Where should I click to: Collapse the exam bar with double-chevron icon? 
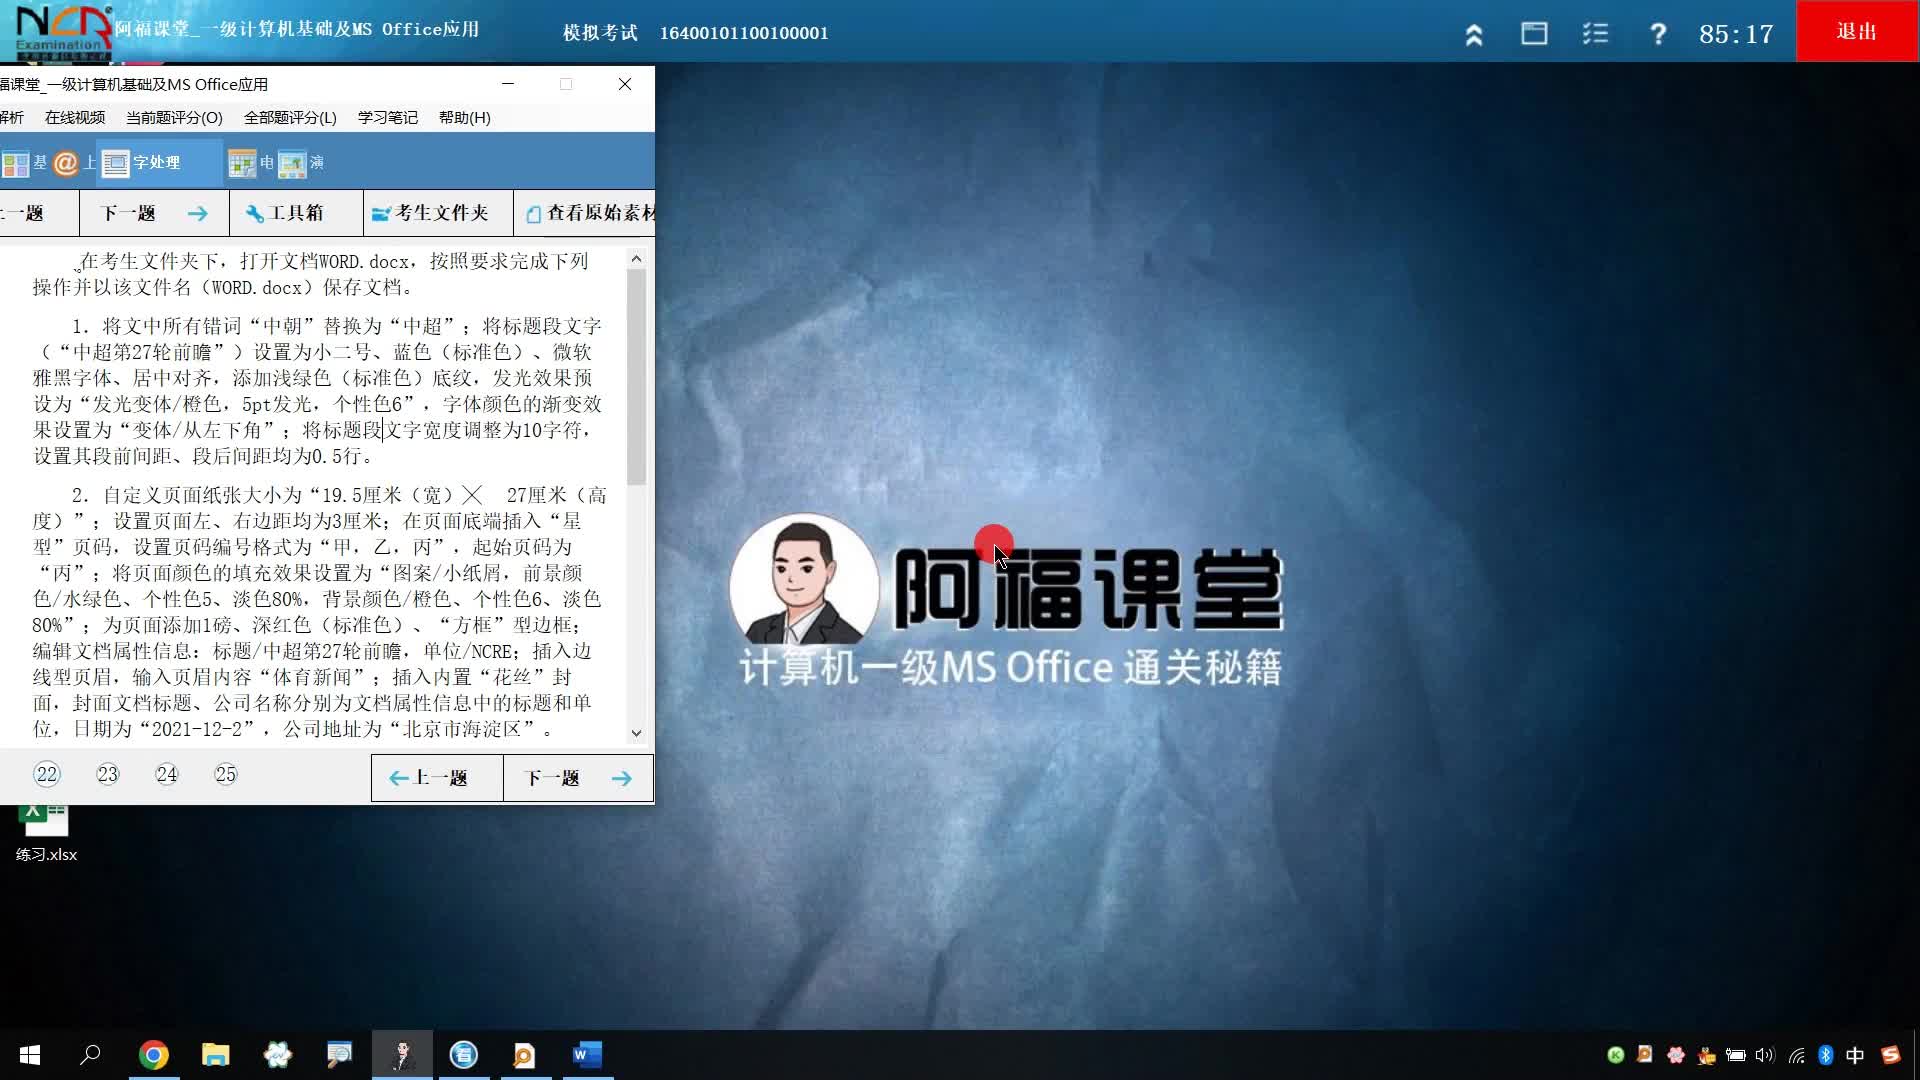point(1473,35)
